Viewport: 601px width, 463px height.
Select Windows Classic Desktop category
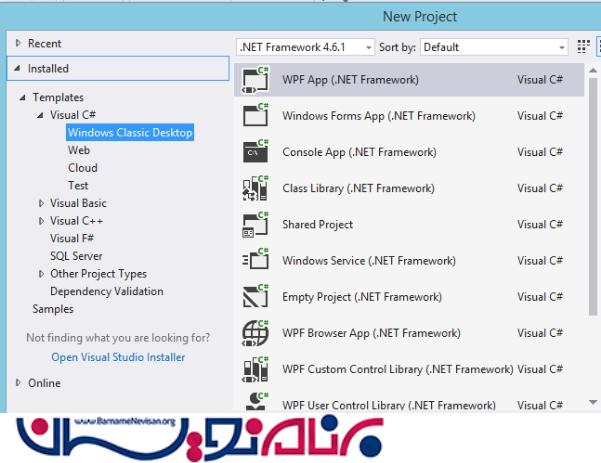coord(130,132)
